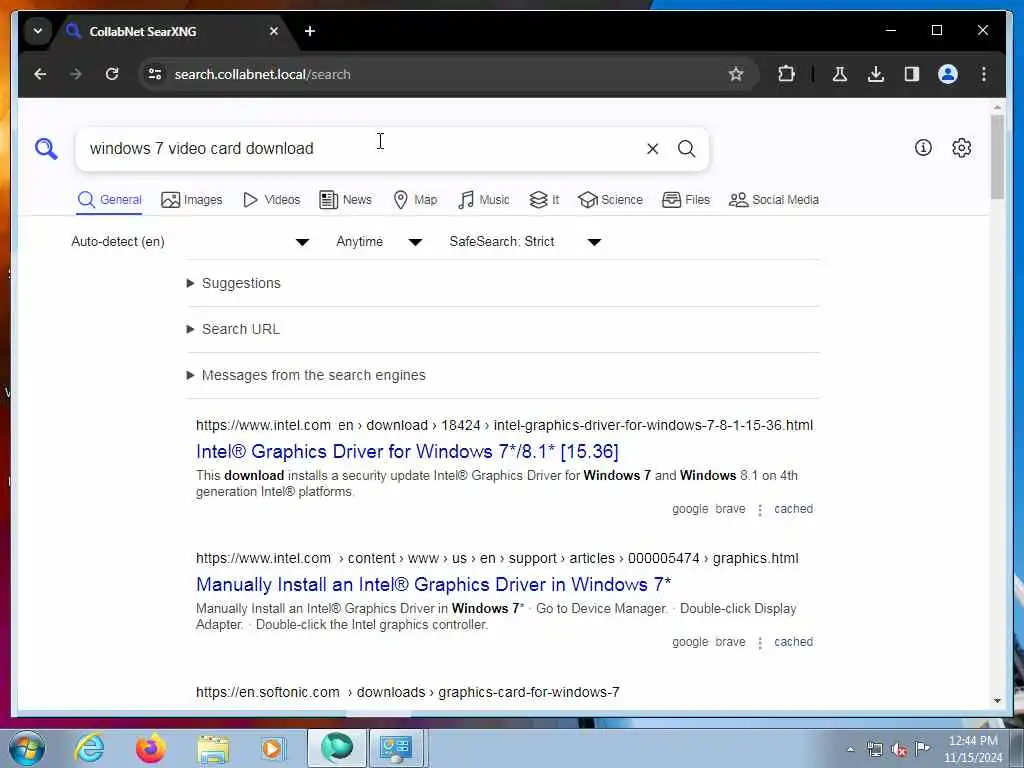Switch to the Images category
This screenshot has width=1024, height=768.
pyautogui.click(x=192, y=200)
